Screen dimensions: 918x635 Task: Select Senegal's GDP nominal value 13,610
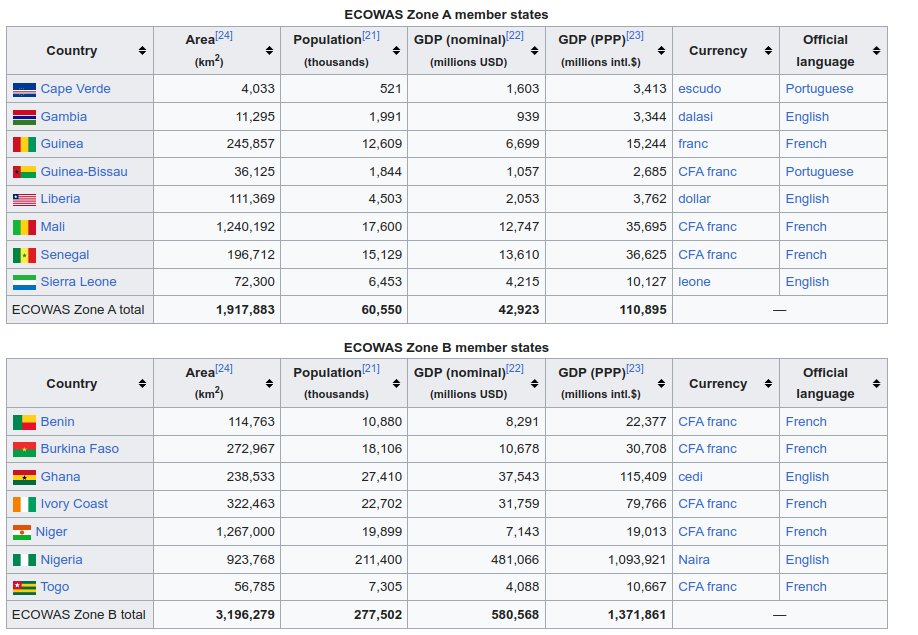pyautogui.click(x=519, y=255)
